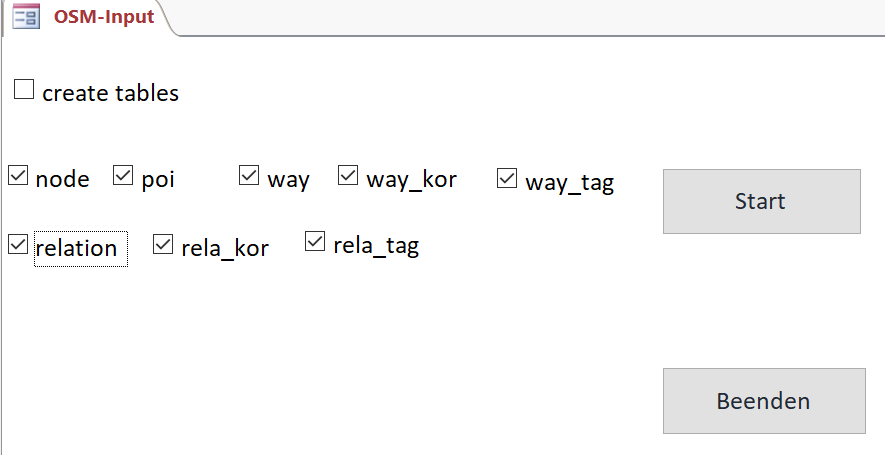885x455 pixels.
Task: Click the 'node' label text
Action: 63,180
